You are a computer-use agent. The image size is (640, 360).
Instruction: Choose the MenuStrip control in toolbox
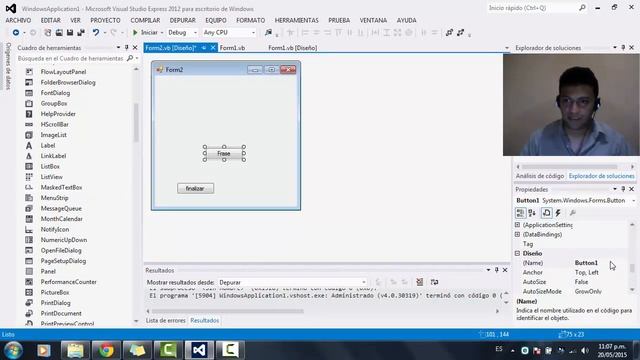[x=54, y=198]
